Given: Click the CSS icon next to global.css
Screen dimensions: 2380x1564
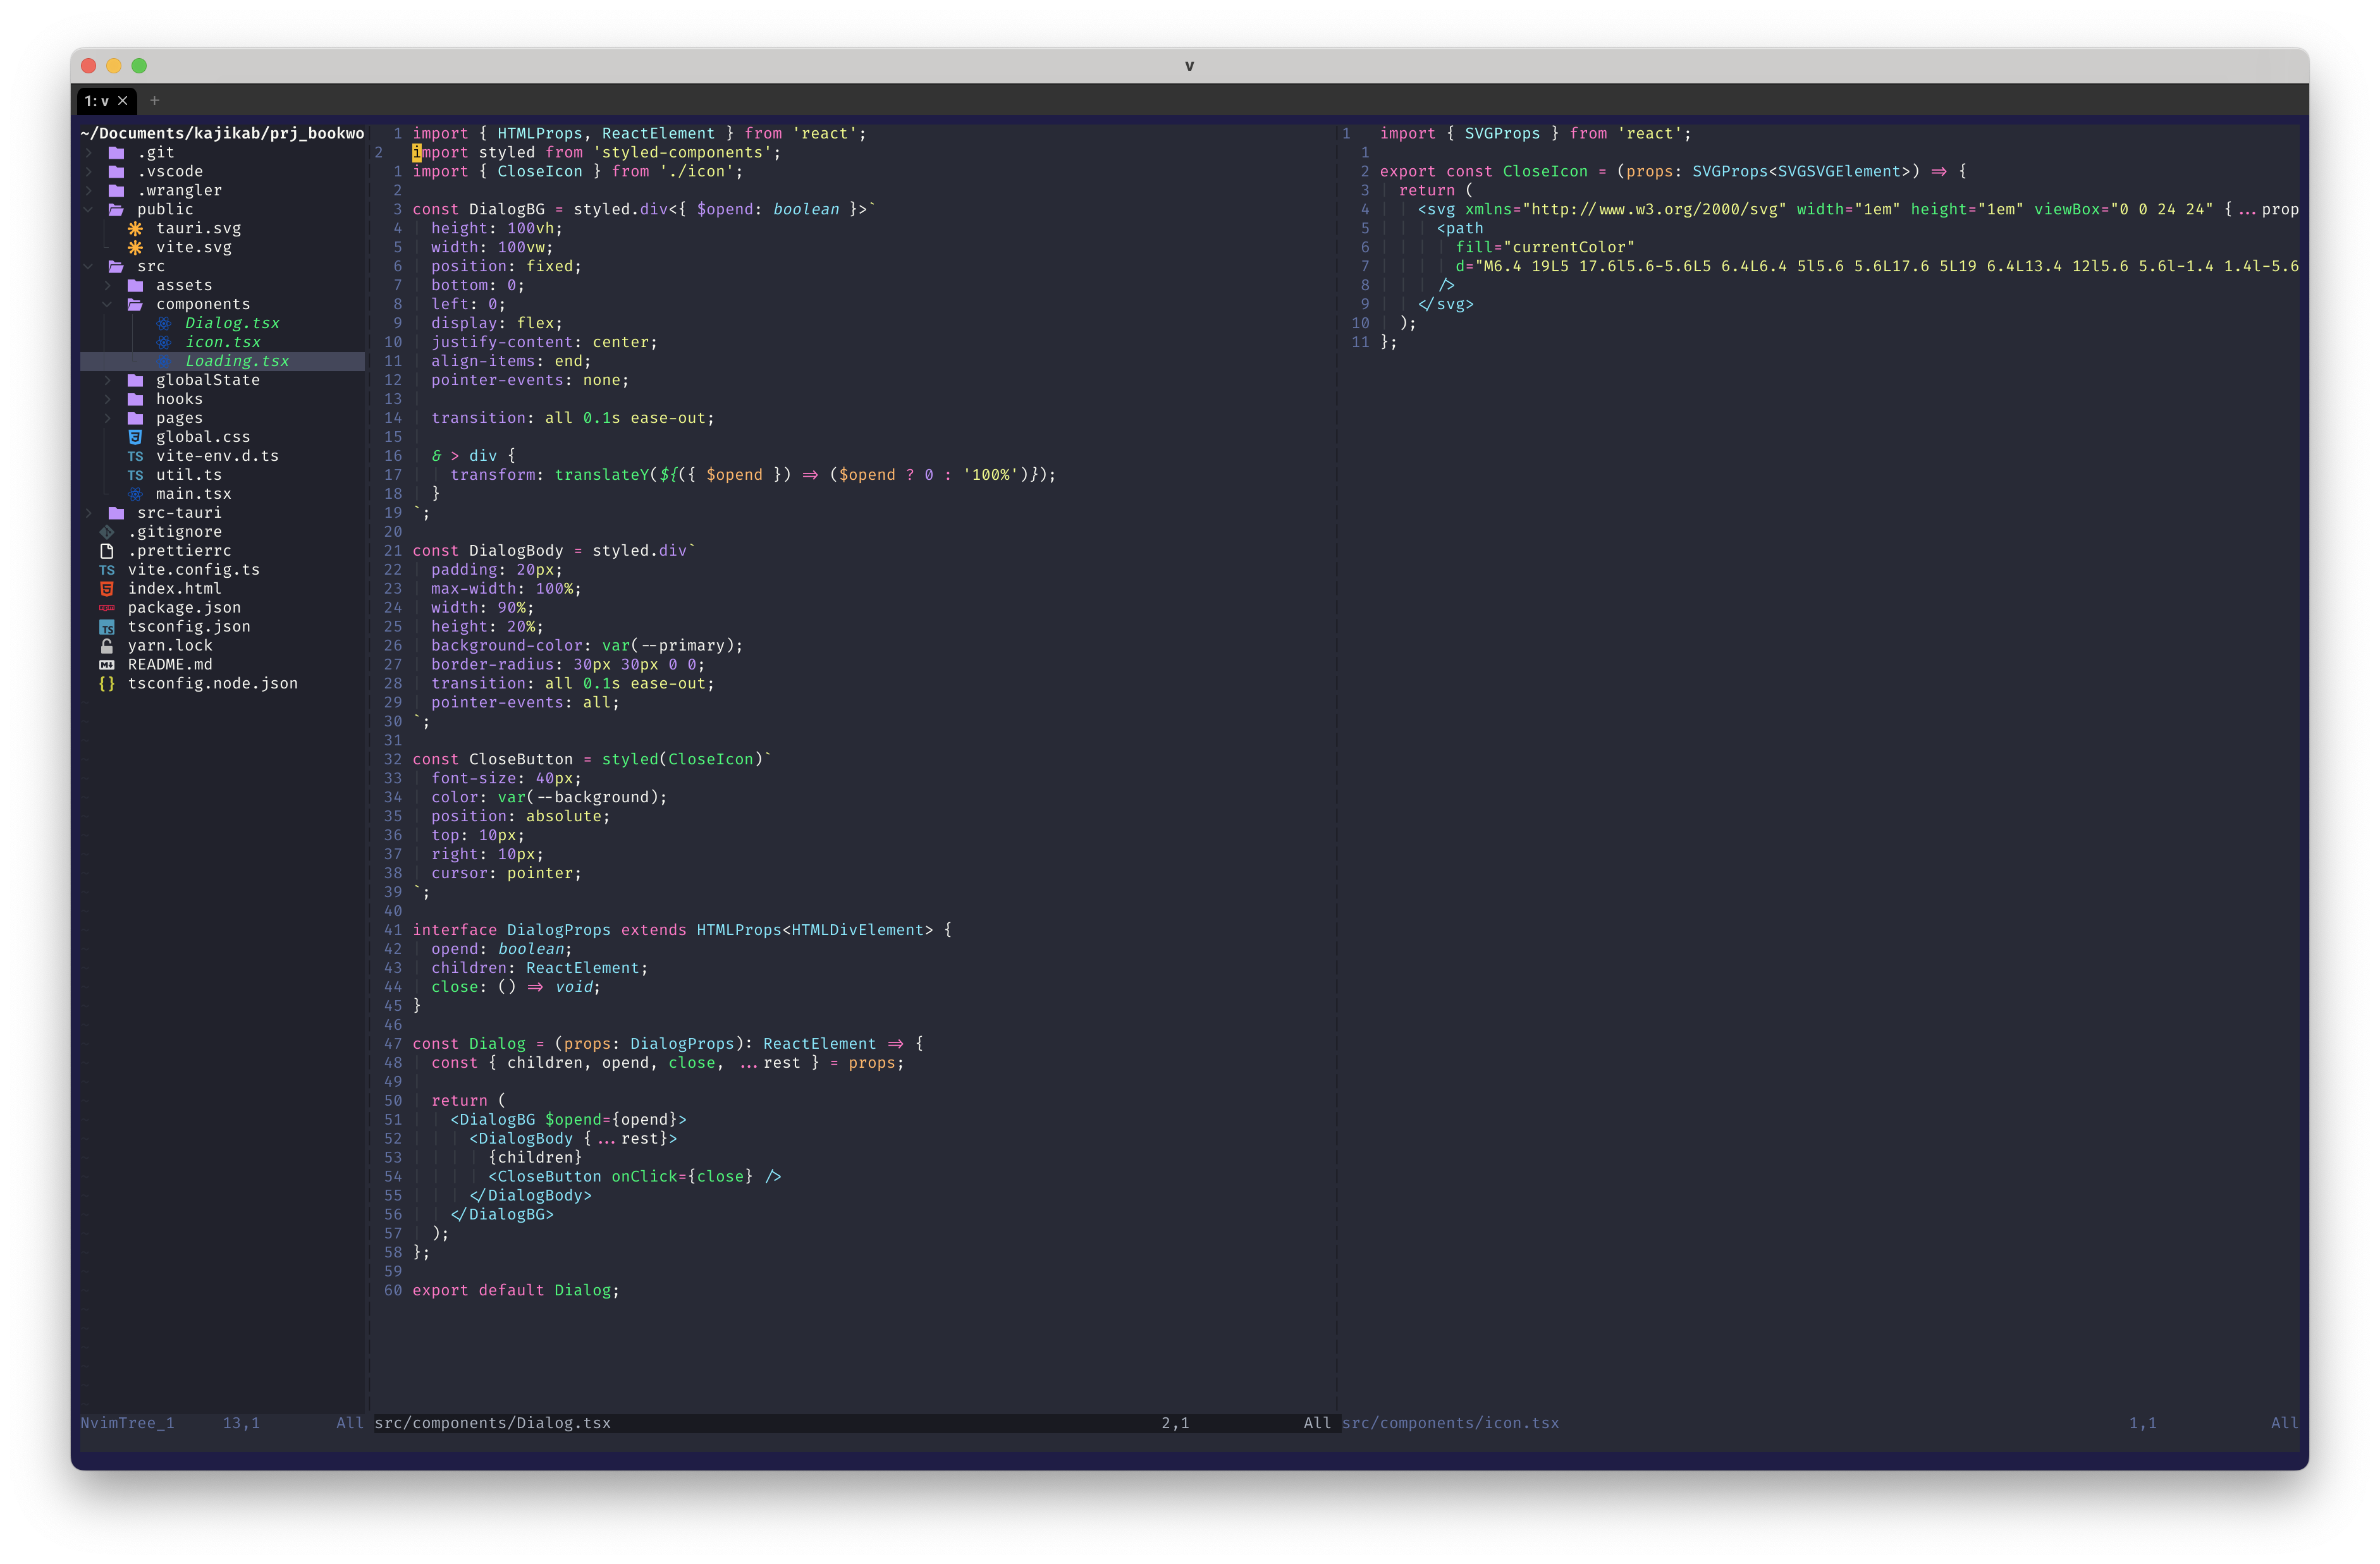Looking at the screenshot, I should pos(135,437).
